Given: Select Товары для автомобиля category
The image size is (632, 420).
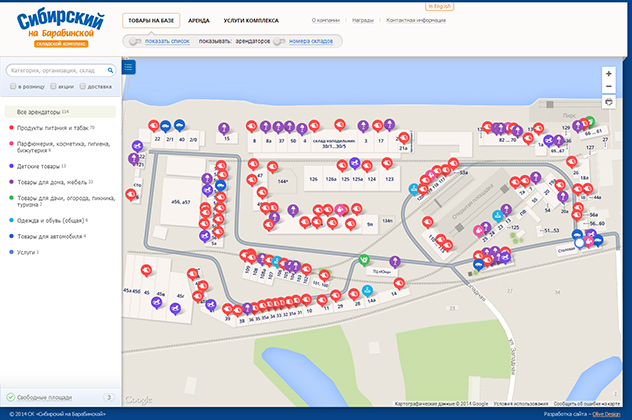Looking at the screenshot, I should (51, 236).
